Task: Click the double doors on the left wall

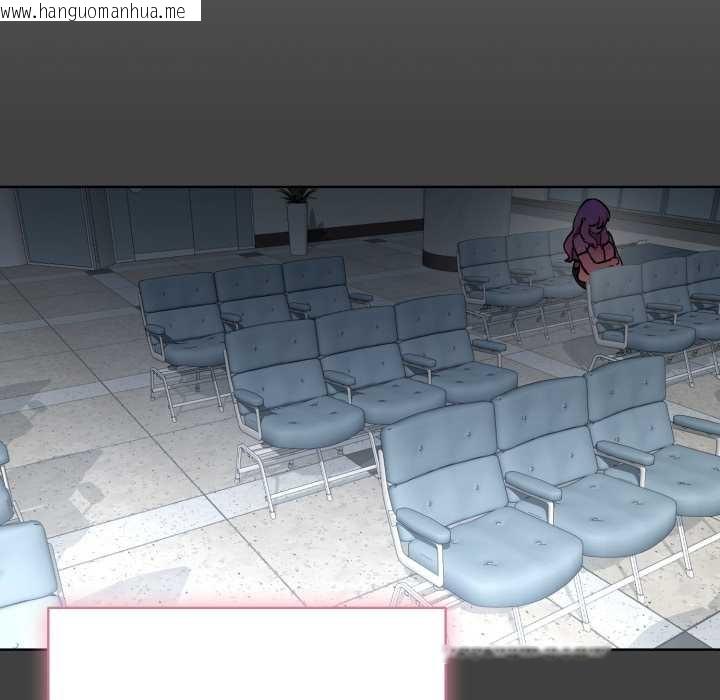Action: (55, 228)
